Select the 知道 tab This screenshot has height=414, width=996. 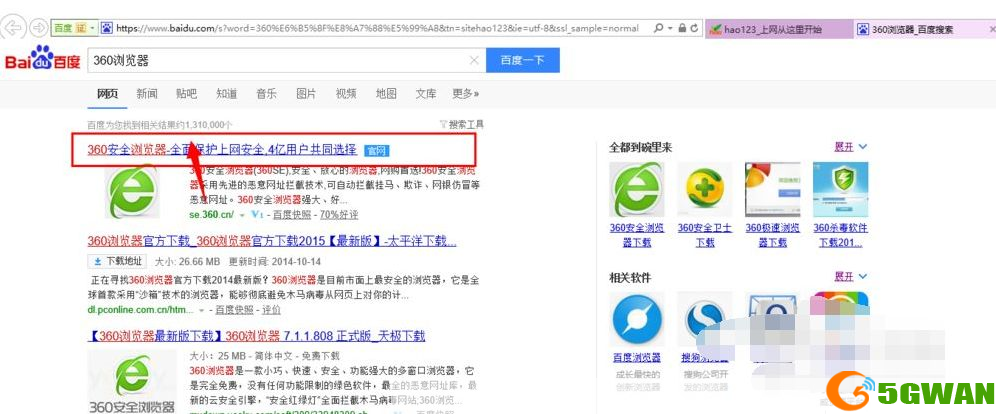227,94
